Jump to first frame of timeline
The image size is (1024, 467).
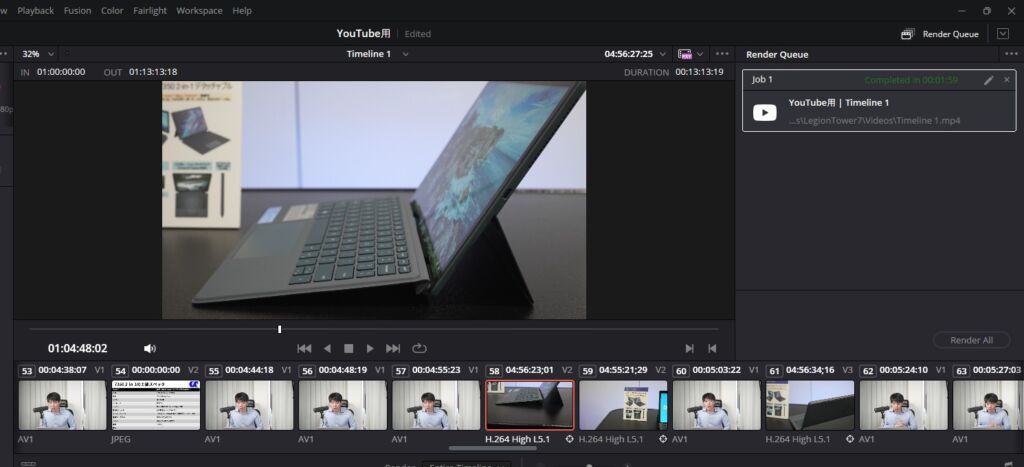(x=304, y=348)
